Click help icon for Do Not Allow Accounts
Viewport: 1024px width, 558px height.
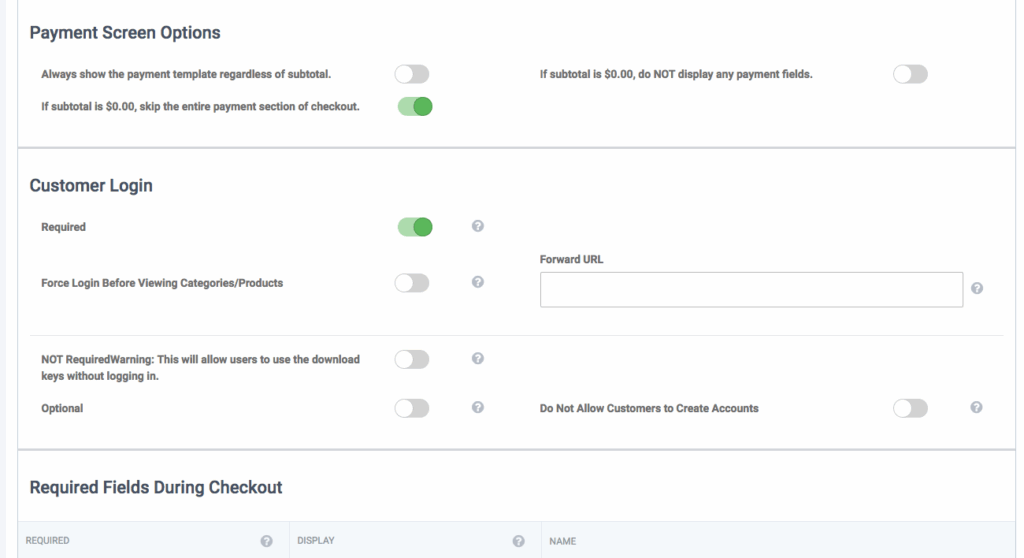[977, 408]
